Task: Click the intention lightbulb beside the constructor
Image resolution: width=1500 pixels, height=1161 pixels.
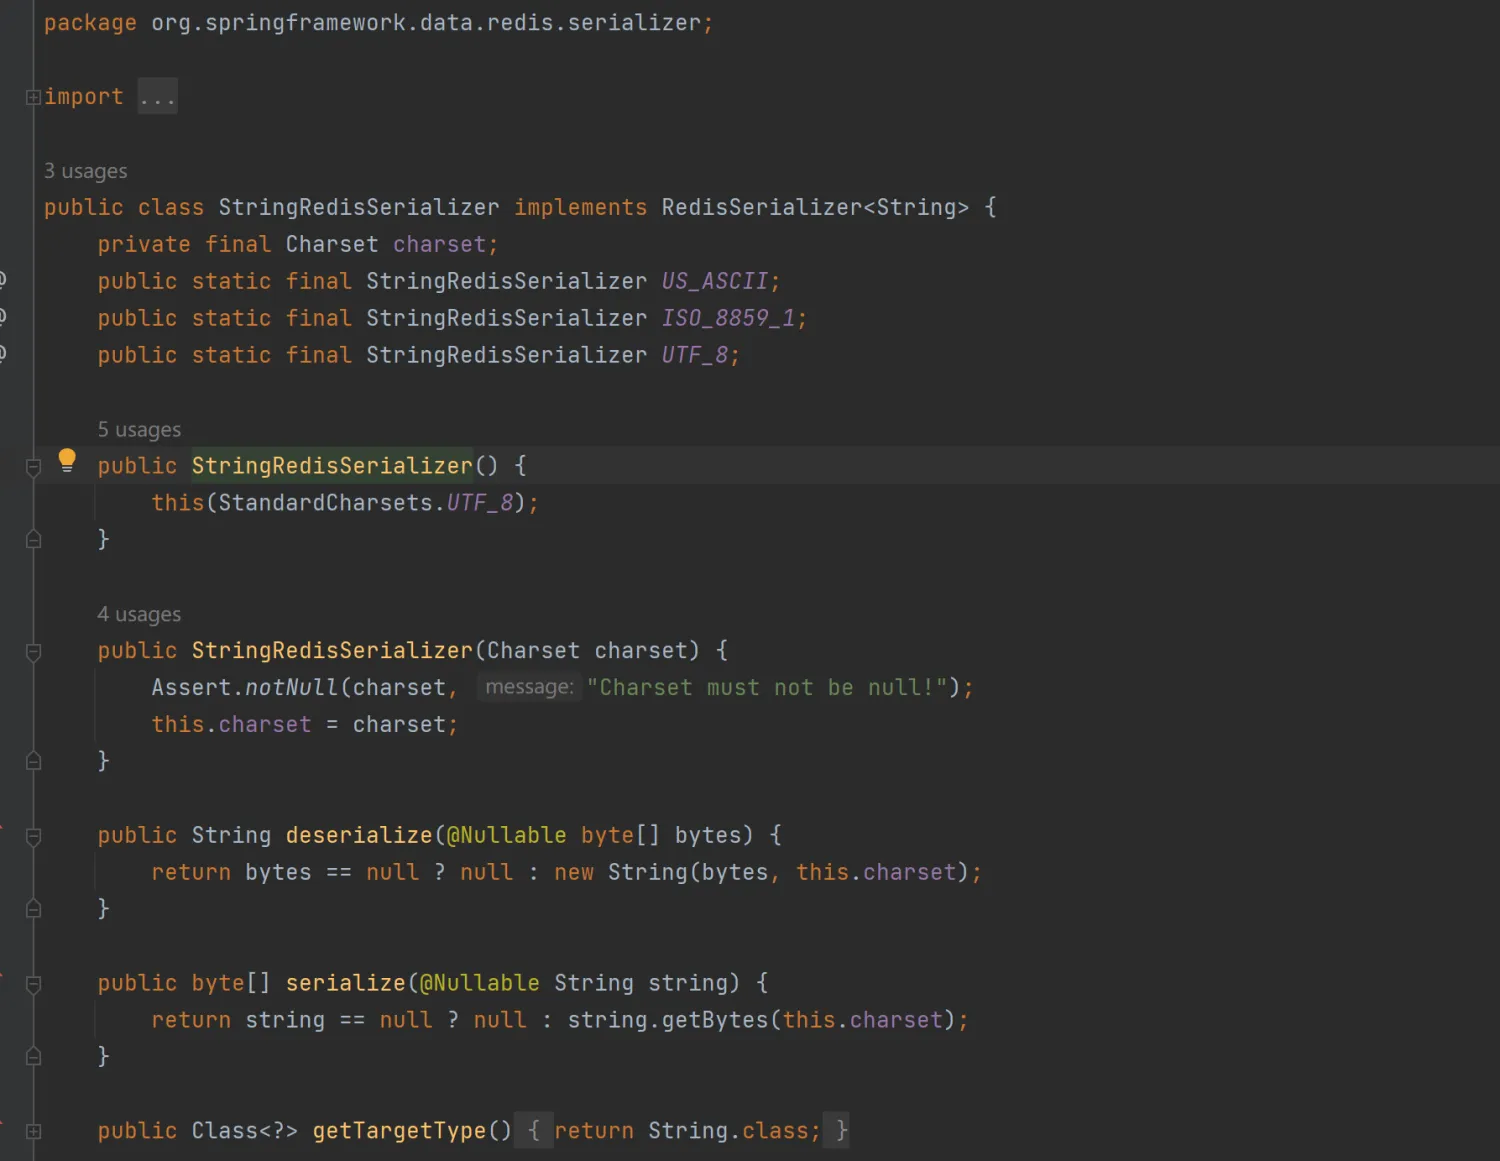Action: coord(66,459)
